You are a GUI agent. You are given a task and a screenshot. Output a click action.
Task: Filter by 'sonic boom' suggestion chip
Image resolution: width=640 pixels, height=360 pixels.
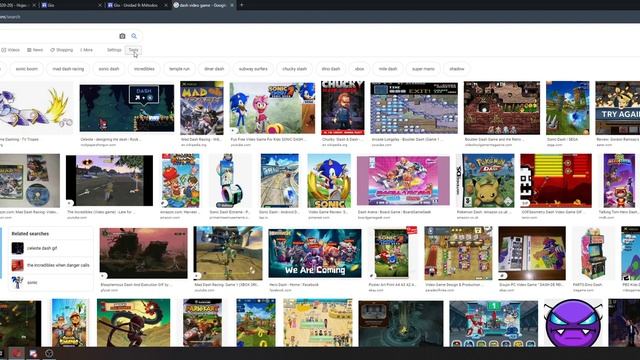27,69
